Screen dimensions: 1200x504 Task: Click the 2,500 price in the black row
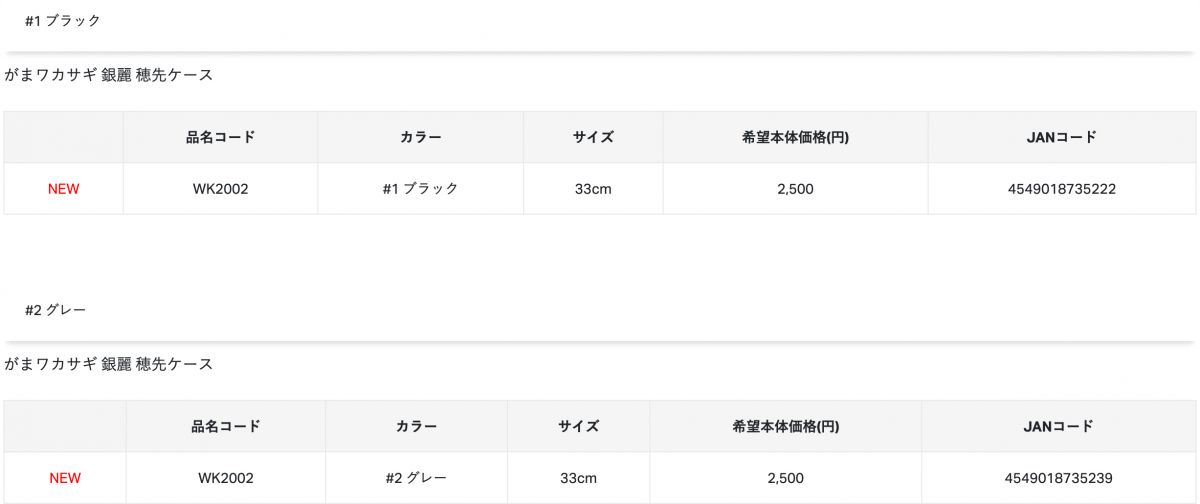coord(795,189)
